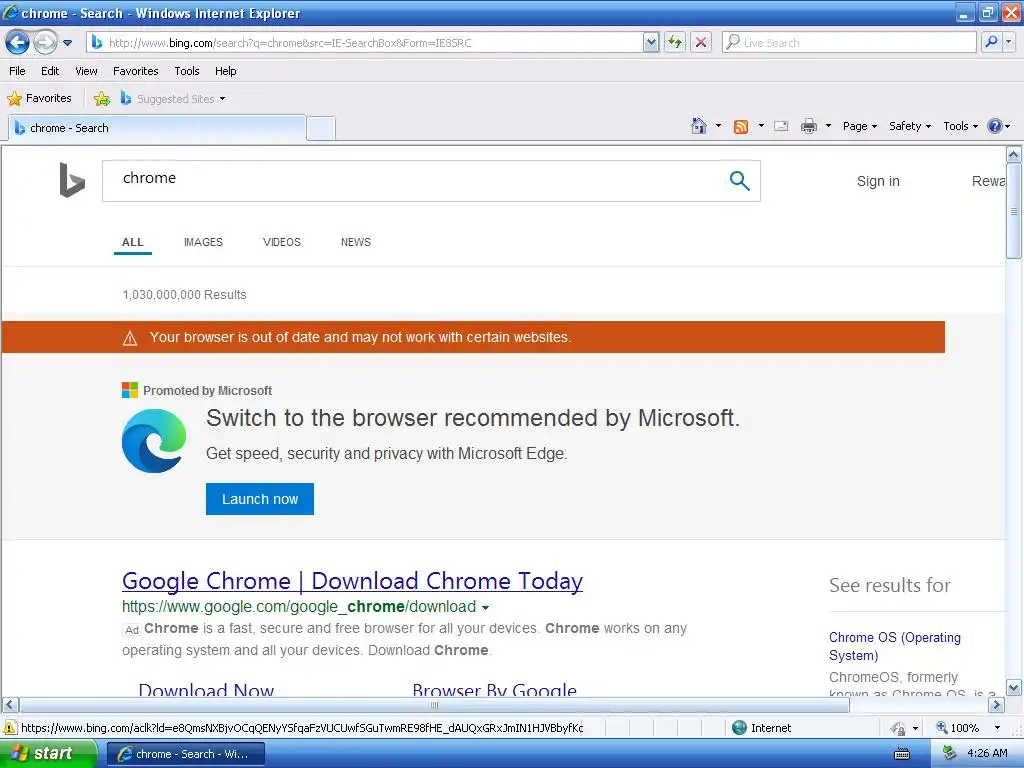
Task: Expand the google.com URL dropdown arrow
Action: coord(485,607)
